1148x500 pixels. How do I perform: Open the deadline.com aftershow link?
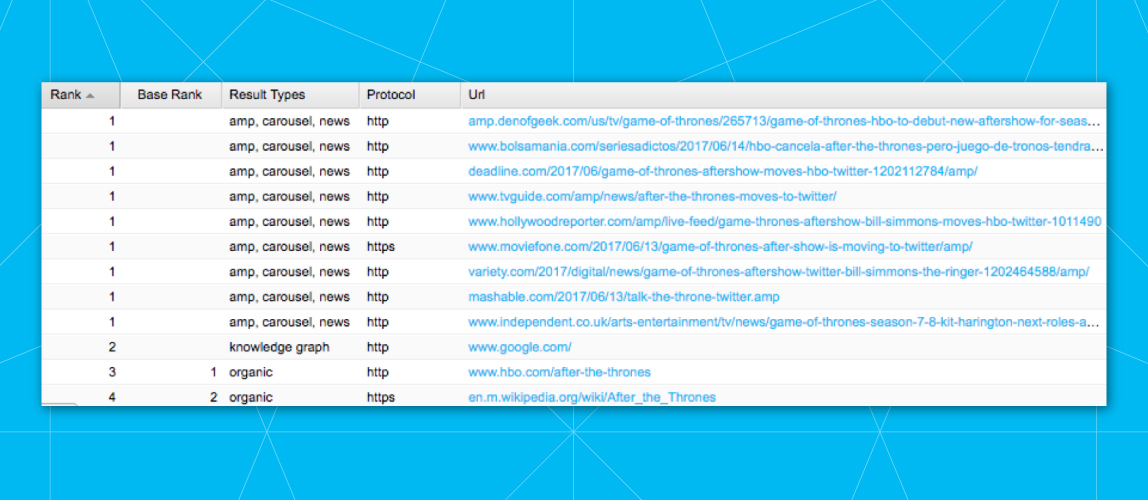(x=722, y=171)
